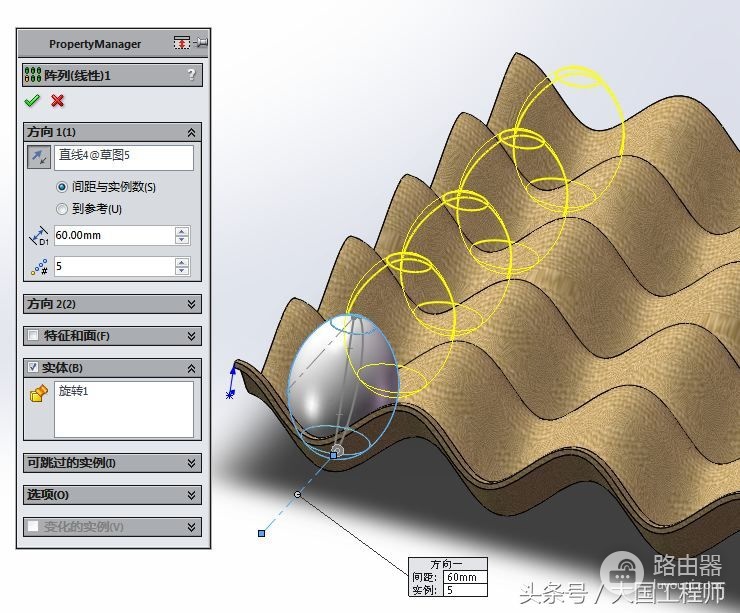The image size is (740, 613).
Task: Click the 60.00mm spacing input field
Action: coord(115,235)
